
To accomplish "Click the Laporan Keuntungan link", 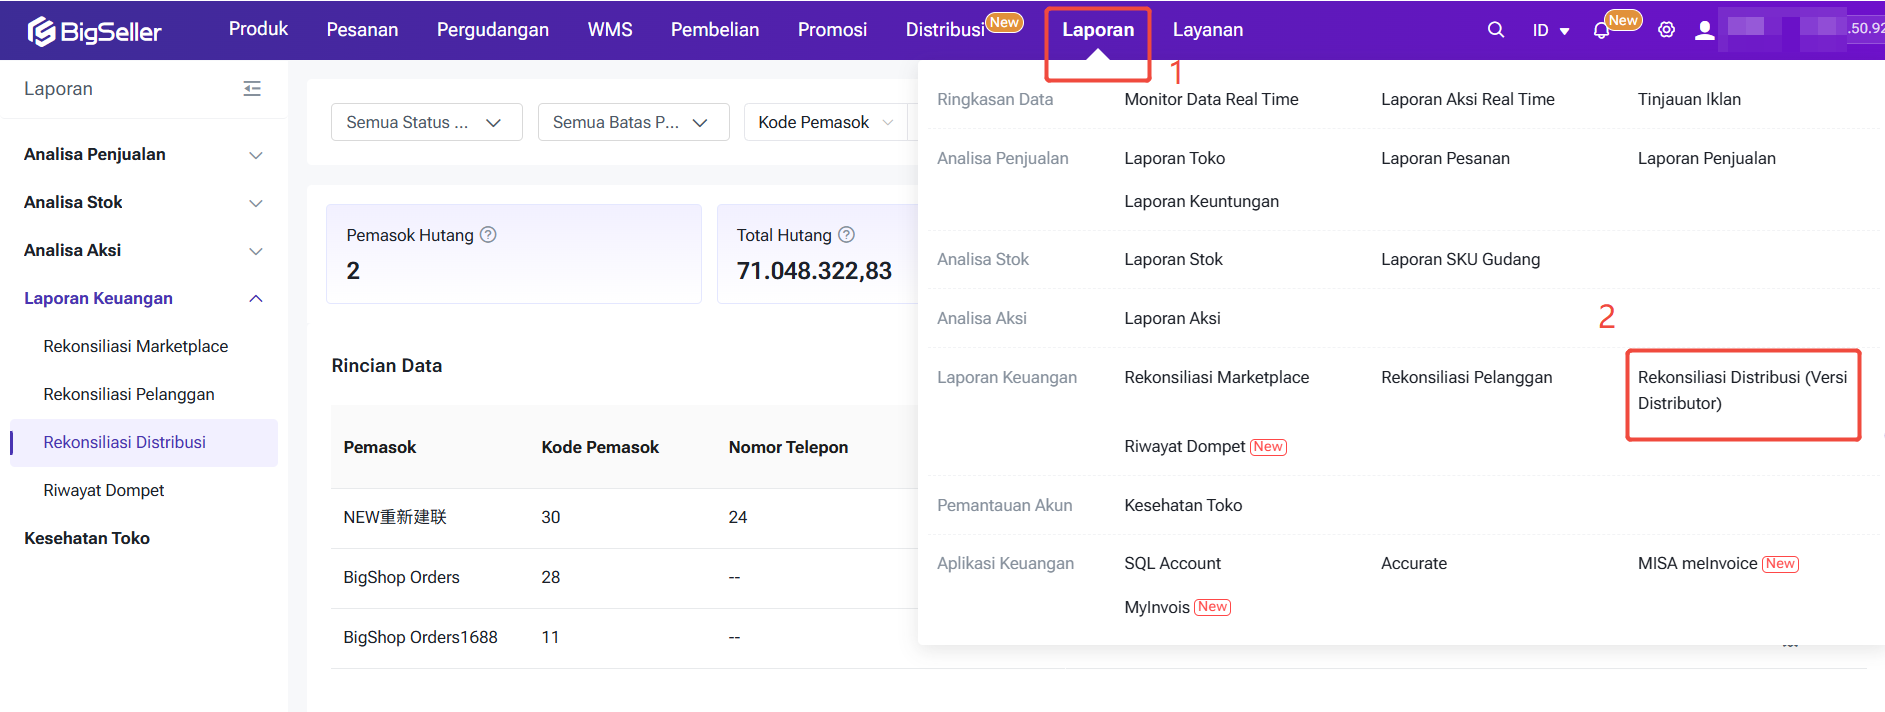I will pos(1200,201).
